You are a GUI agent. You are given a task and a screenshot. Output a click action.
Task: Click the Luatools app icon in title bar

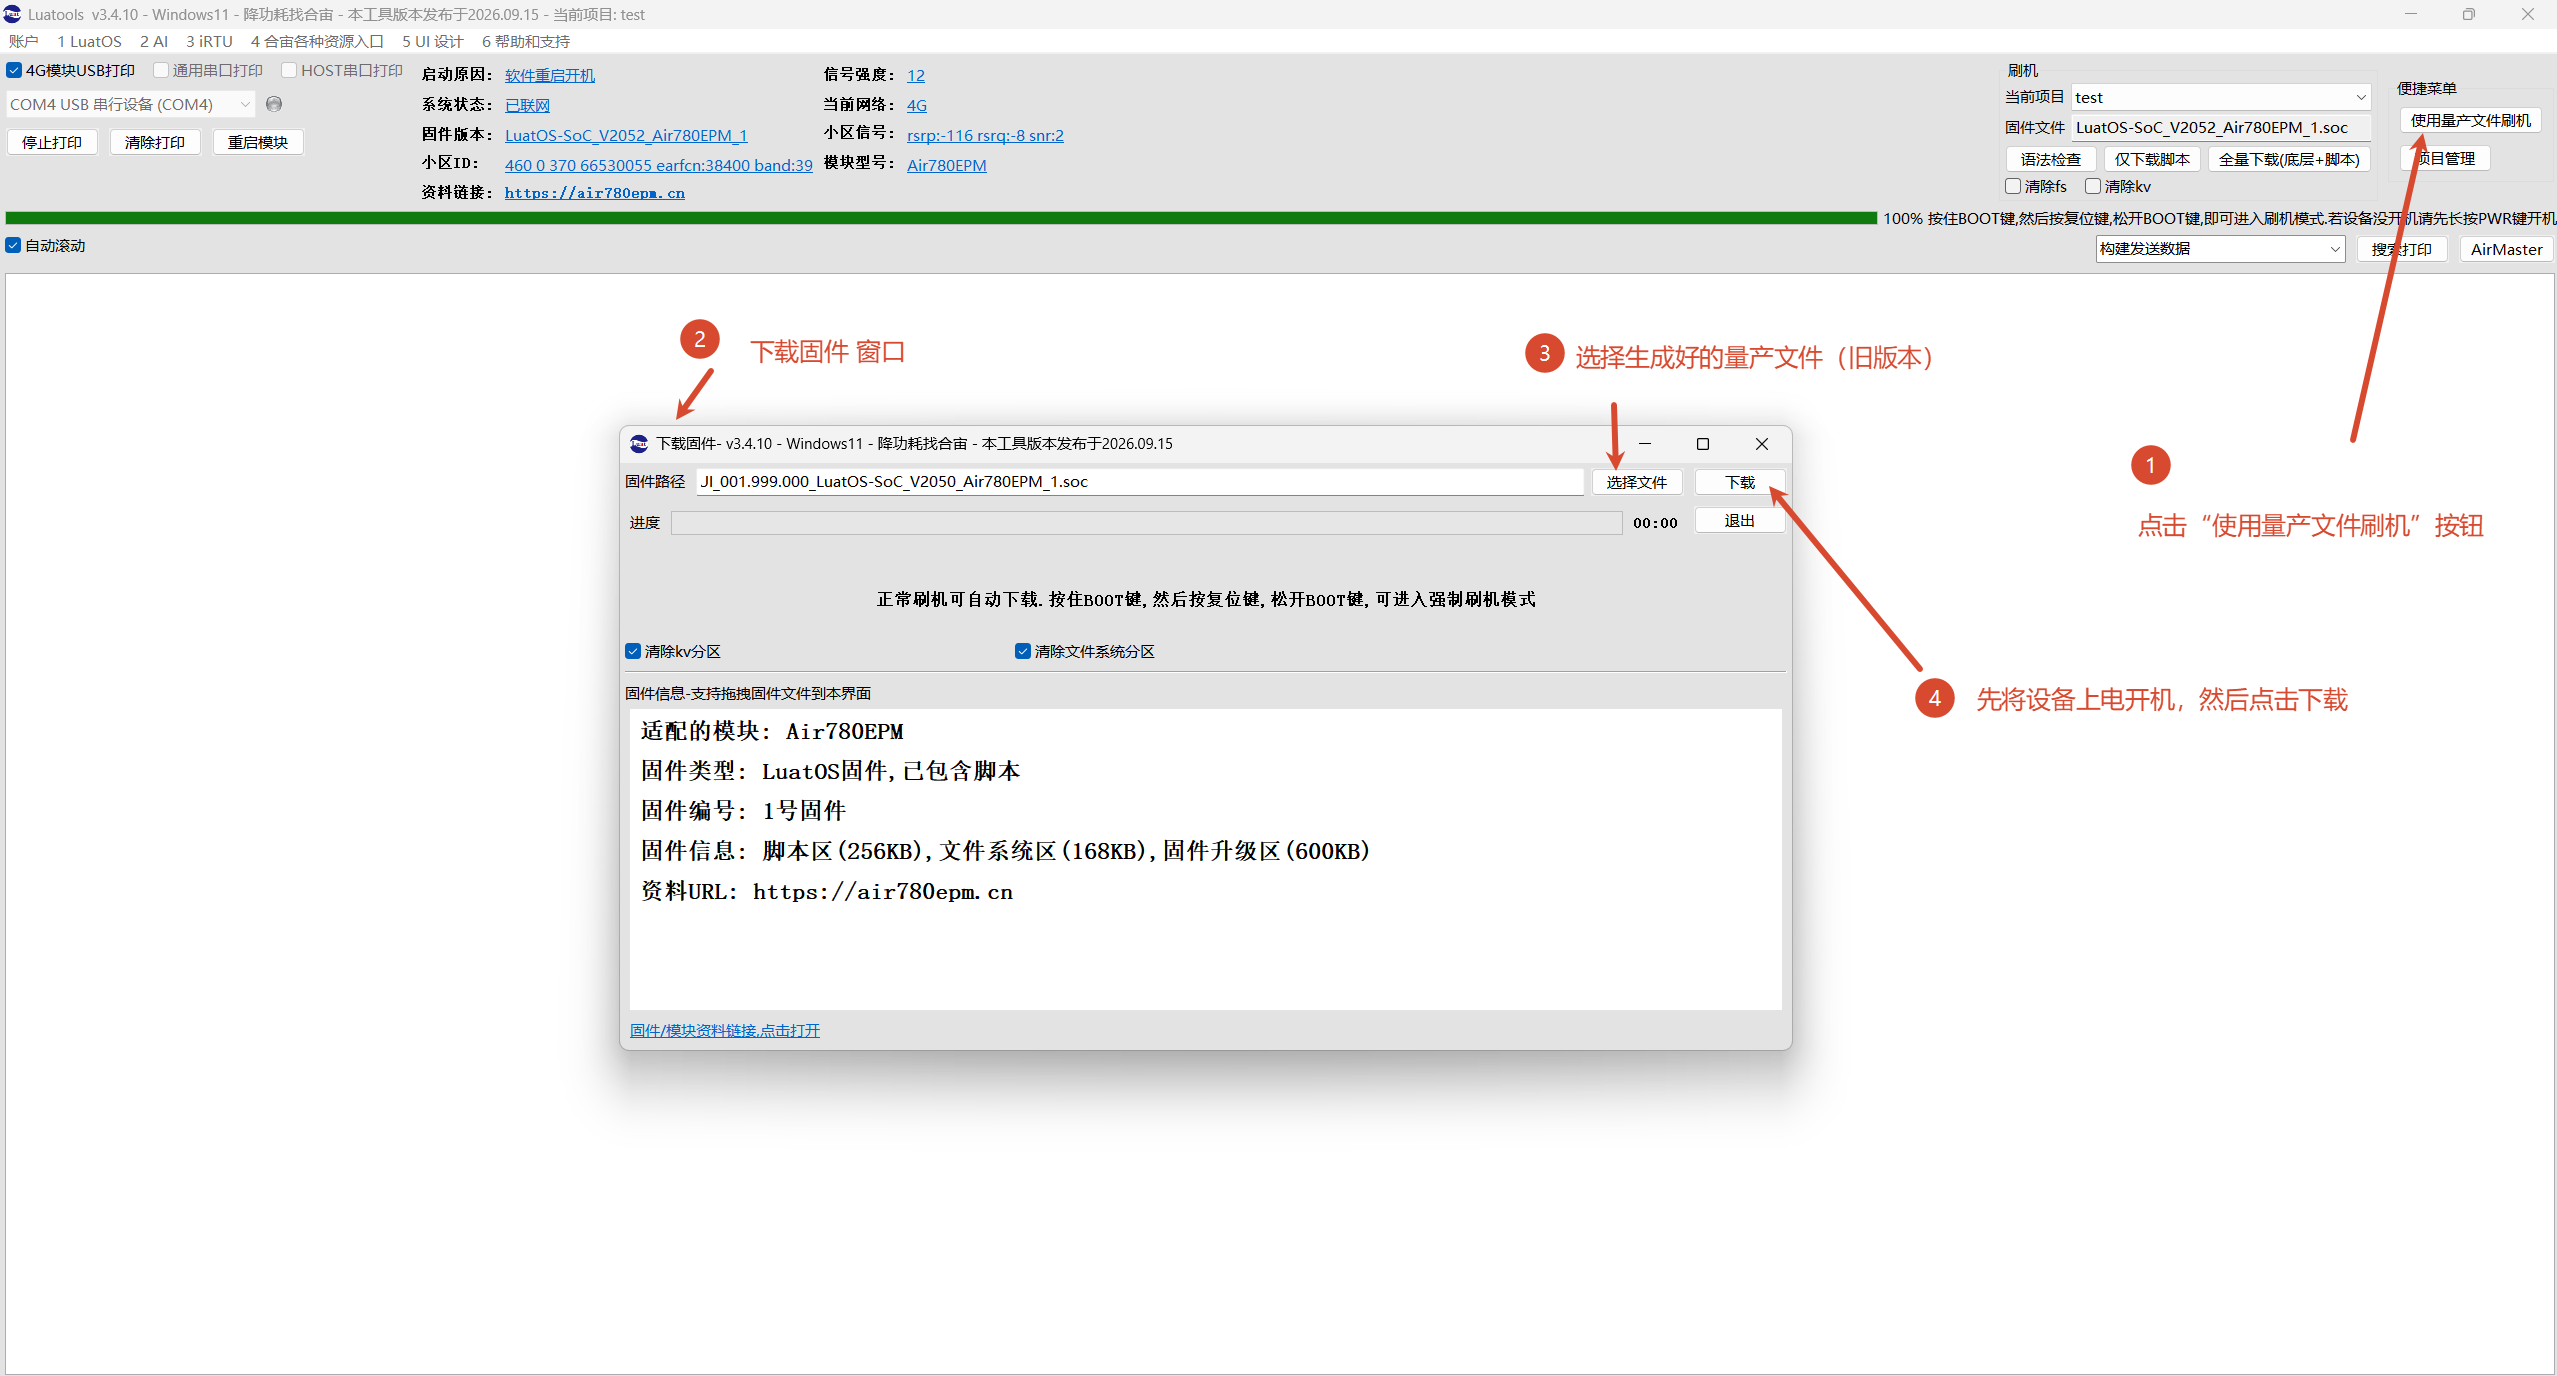click(12, 14)
